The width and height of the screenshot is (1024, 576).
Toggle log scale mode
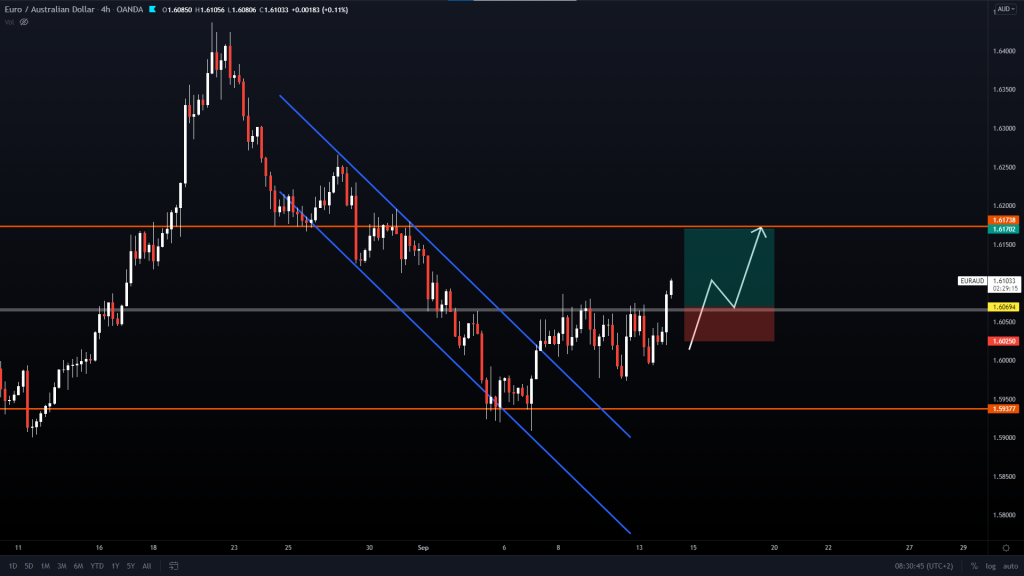click(x=991, y=566)
